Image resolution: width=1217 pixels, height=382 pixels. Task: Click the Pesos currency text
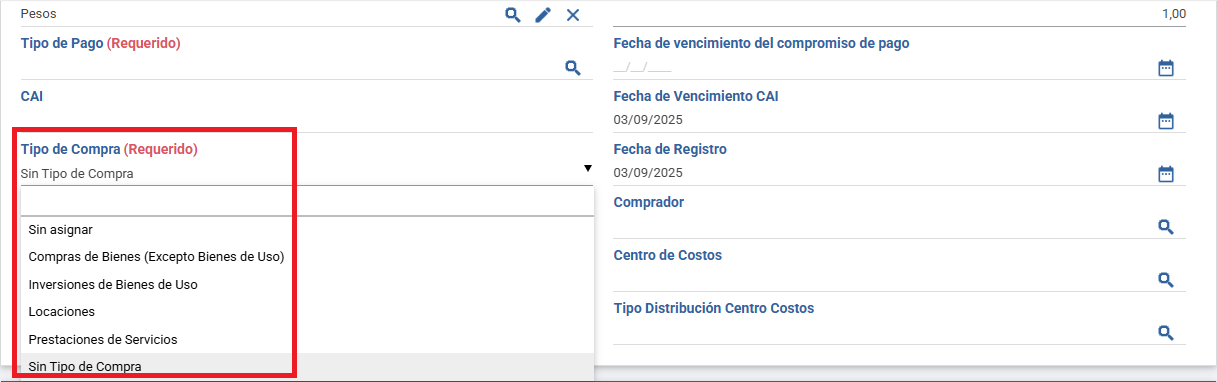tap(38, 14)
